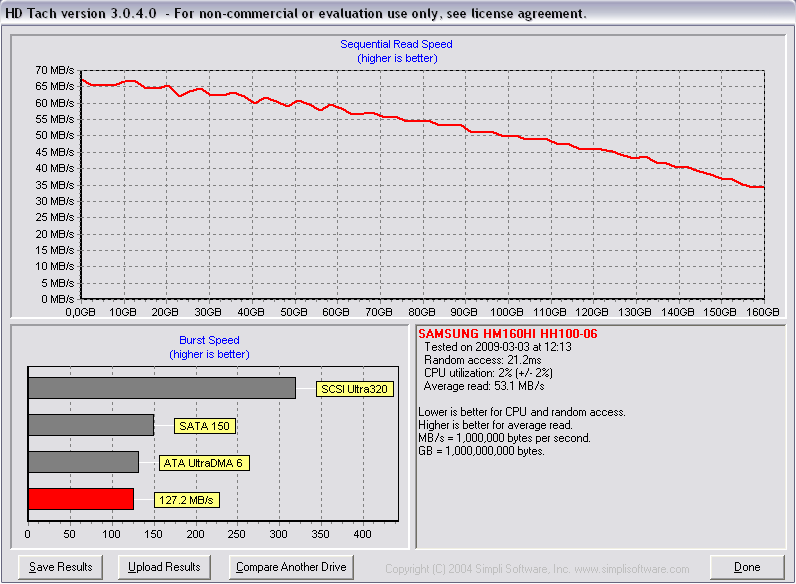Click the CPU utilization 2% text
This screenshot has height=584, width=796.
pyautogui.click(x=488, y=372)
